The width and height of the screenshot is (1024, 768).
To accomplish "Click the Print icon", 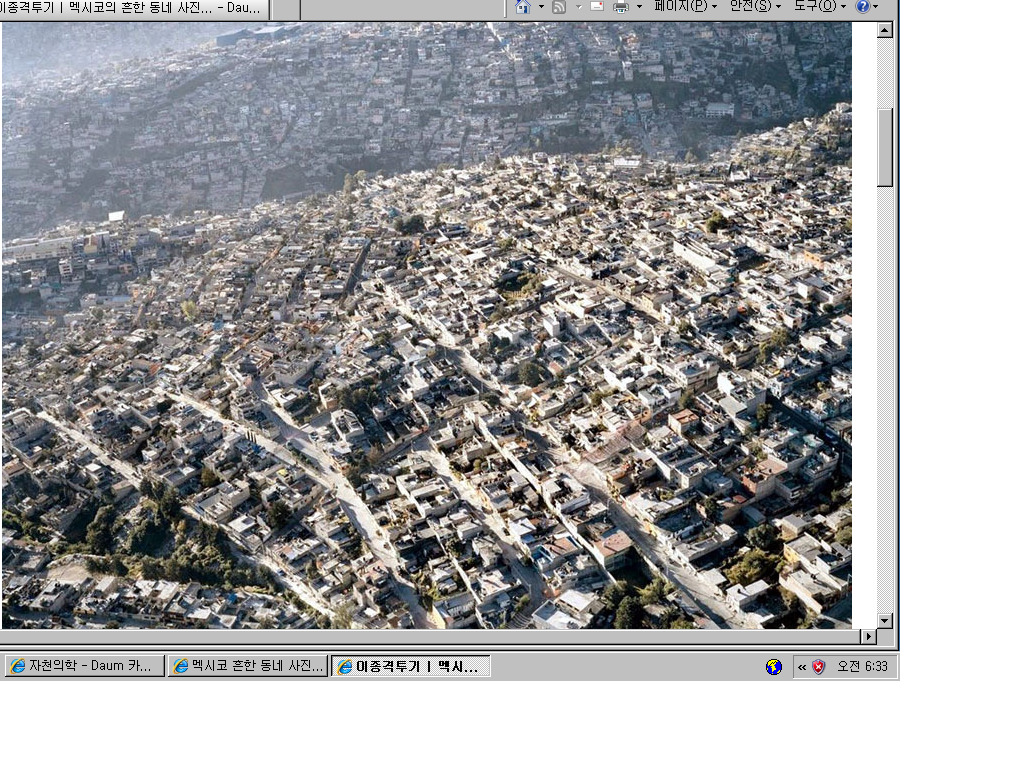I will point(621,7).
